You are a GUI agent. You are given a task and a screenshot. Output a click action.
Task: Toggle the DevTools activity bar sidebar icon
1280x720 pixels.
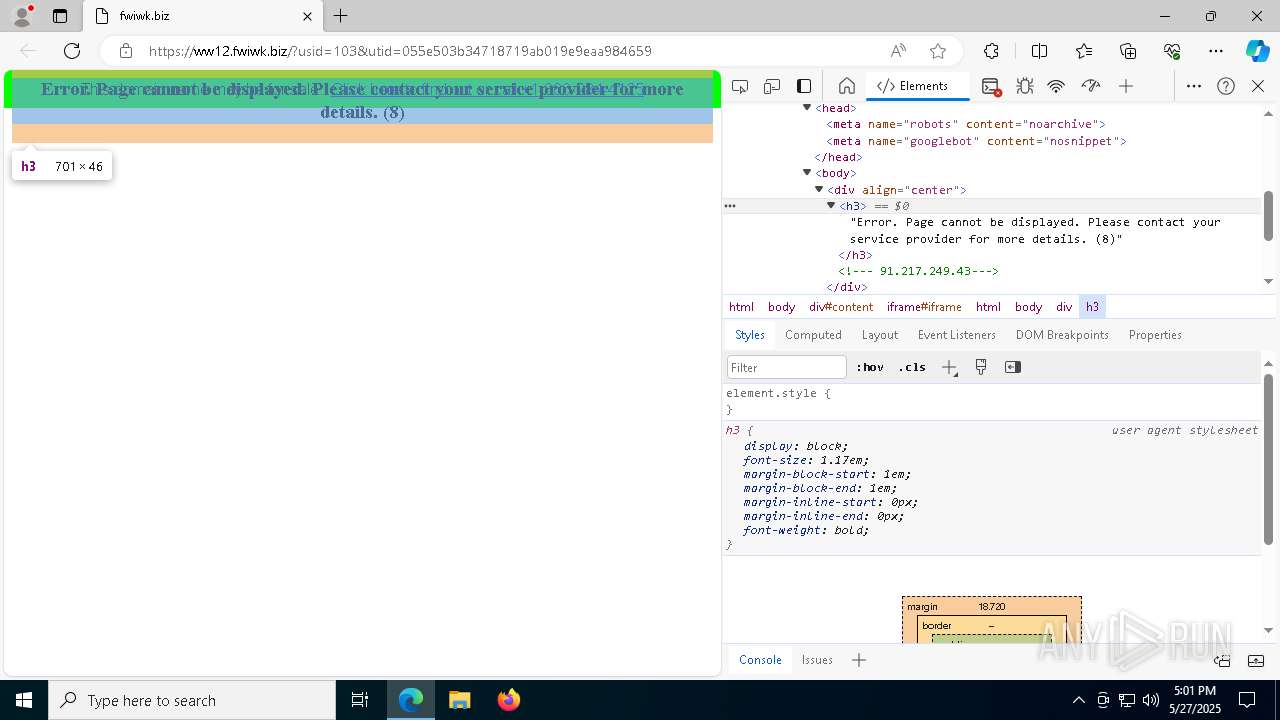click(804, 86)
